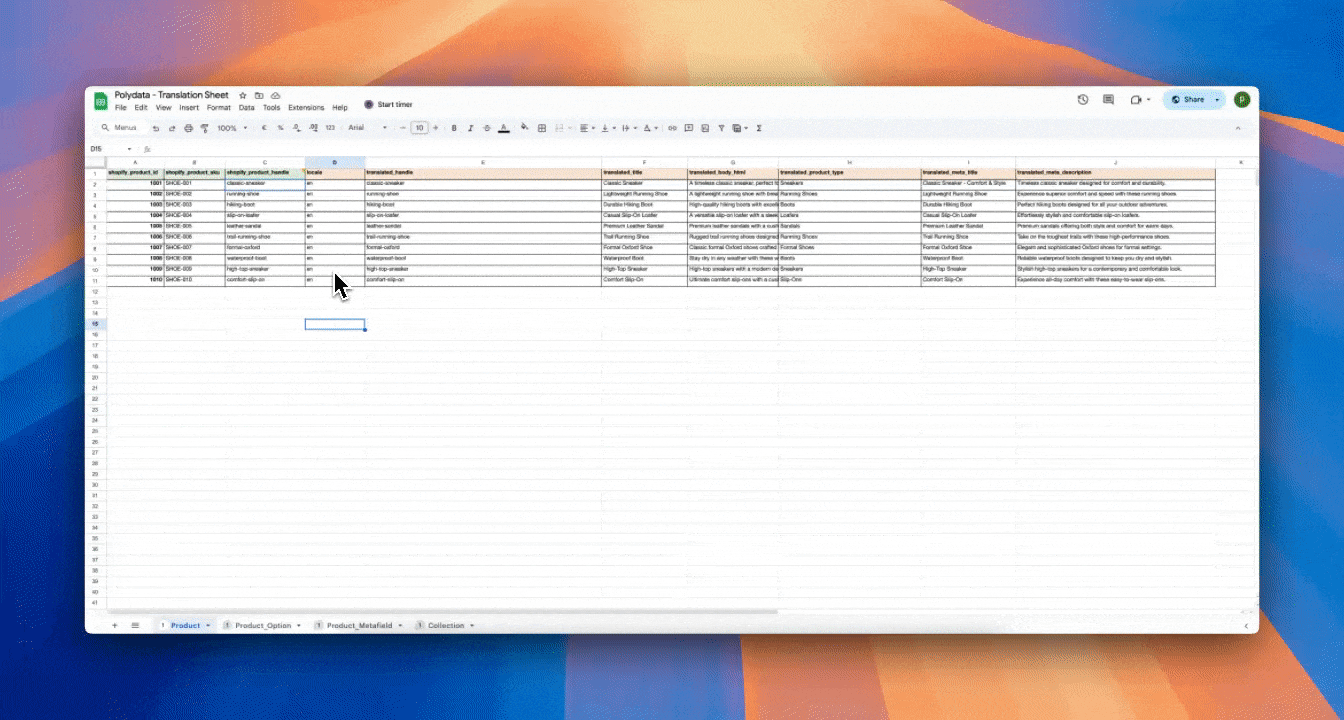Image resolution: width=1344 pixels, height=720 pixels.
Task: Click the Start timer button
Action: click(388, 104)
